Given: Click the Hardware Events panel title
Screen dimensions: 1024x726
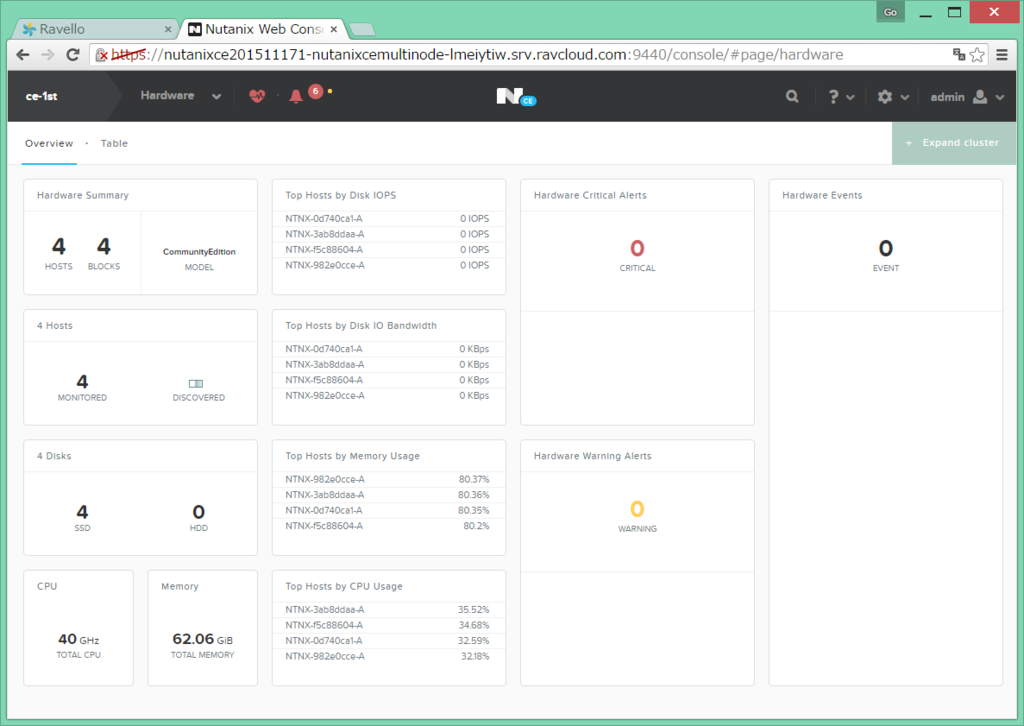Looking at the screenshot, I should coord(822,195).
